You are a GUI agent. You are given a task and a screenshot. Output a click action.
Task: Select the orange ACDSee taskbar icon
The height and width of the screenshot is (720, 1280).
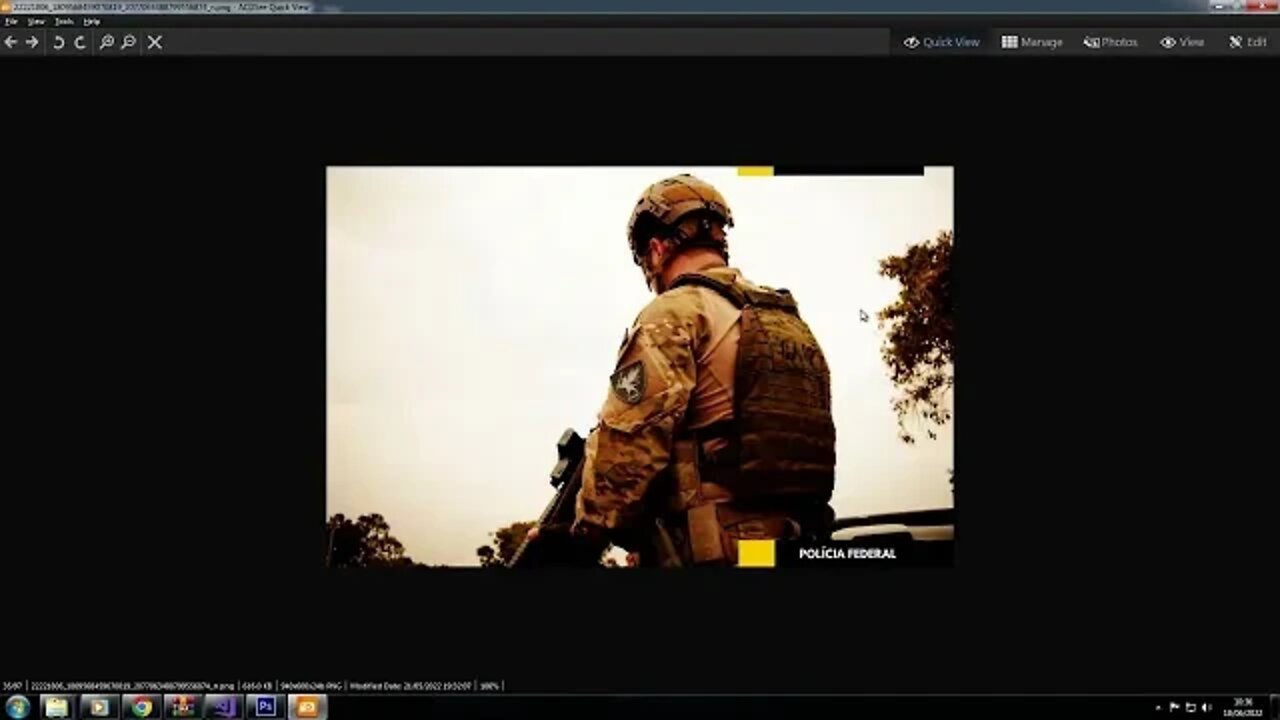coord(307,707)
